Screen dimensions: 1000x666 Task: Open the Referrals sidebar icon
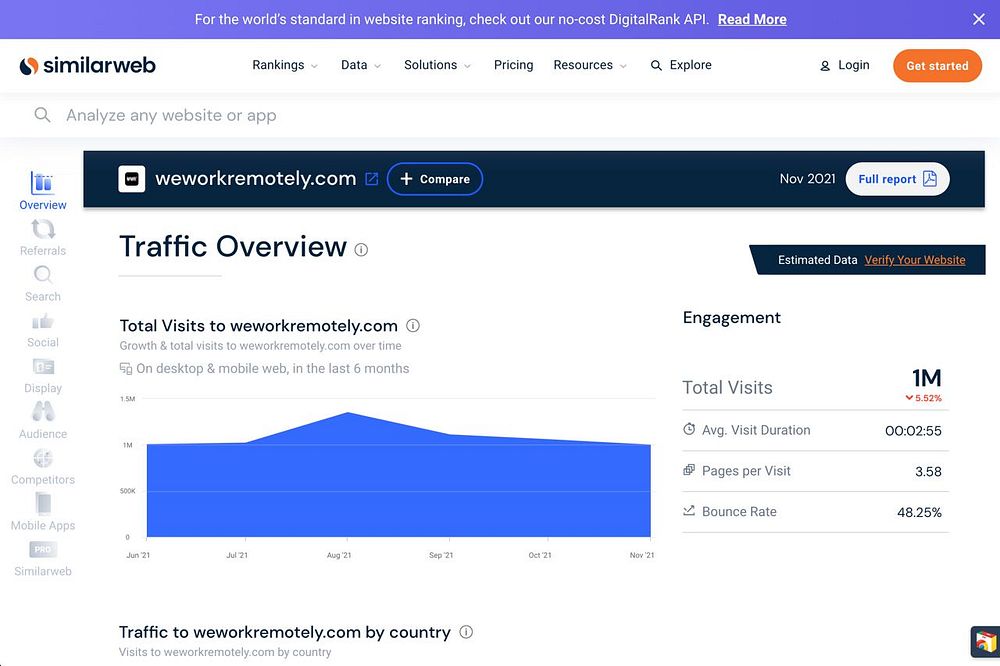coord(43,229)
